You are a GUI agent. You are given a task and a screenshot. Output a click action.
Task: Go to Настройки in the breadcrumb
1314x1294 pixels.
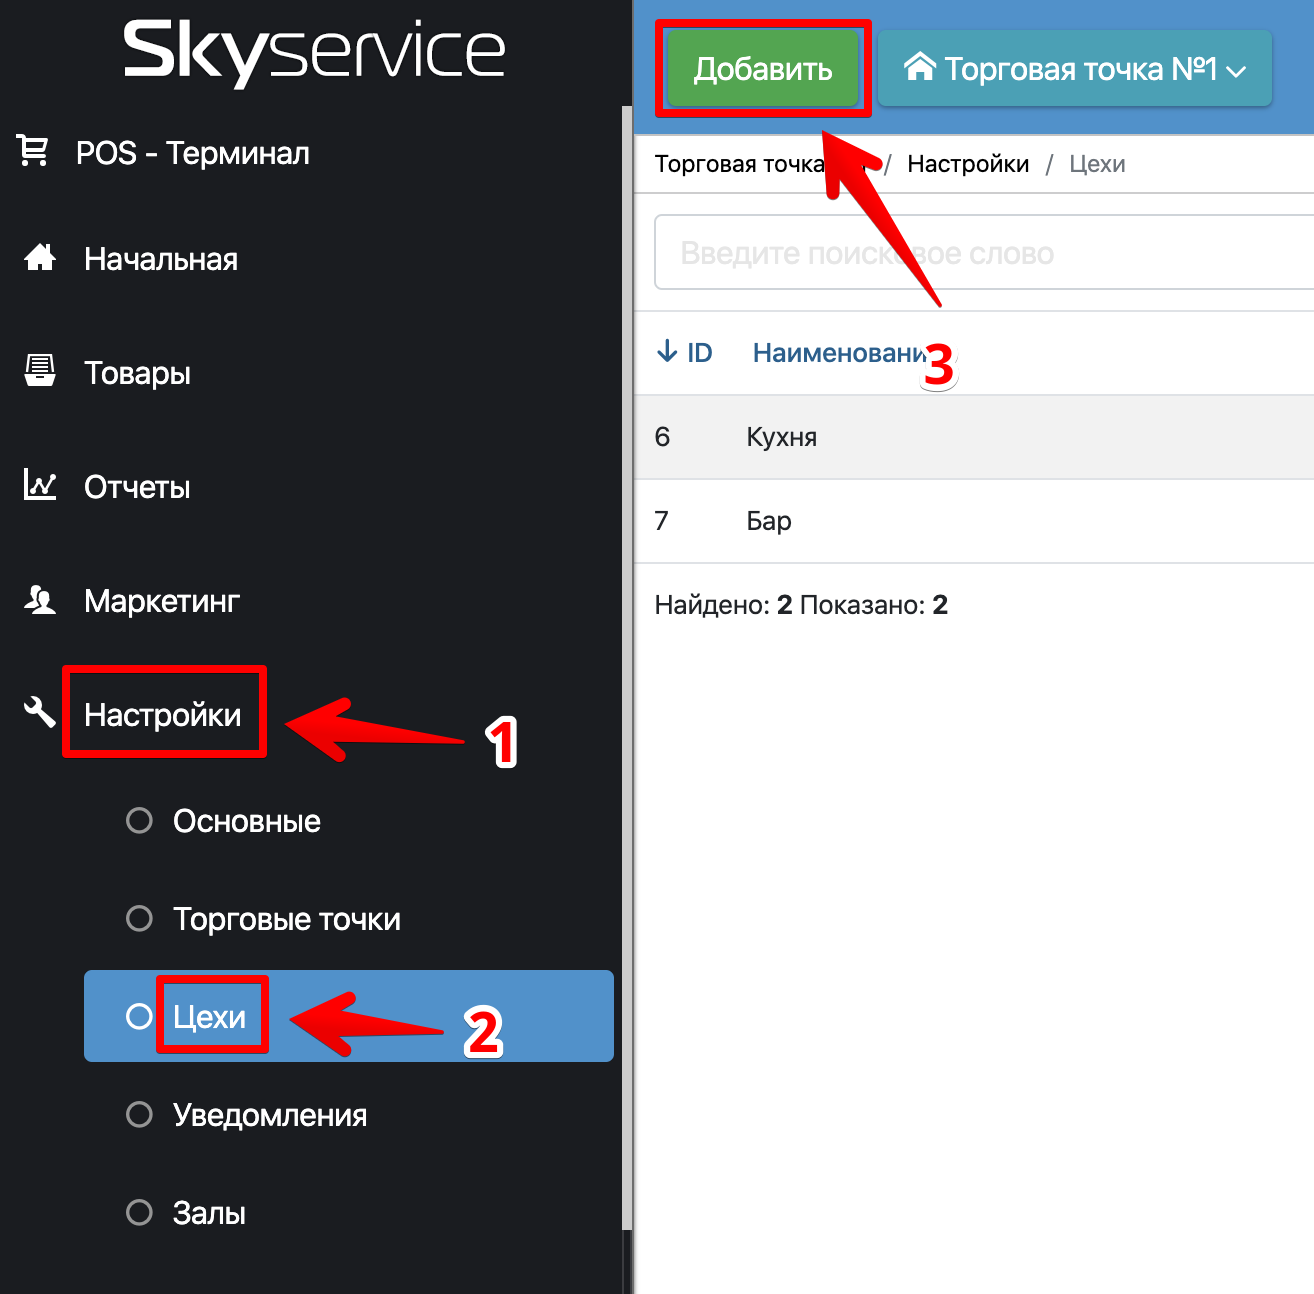[x=967, y=164]
